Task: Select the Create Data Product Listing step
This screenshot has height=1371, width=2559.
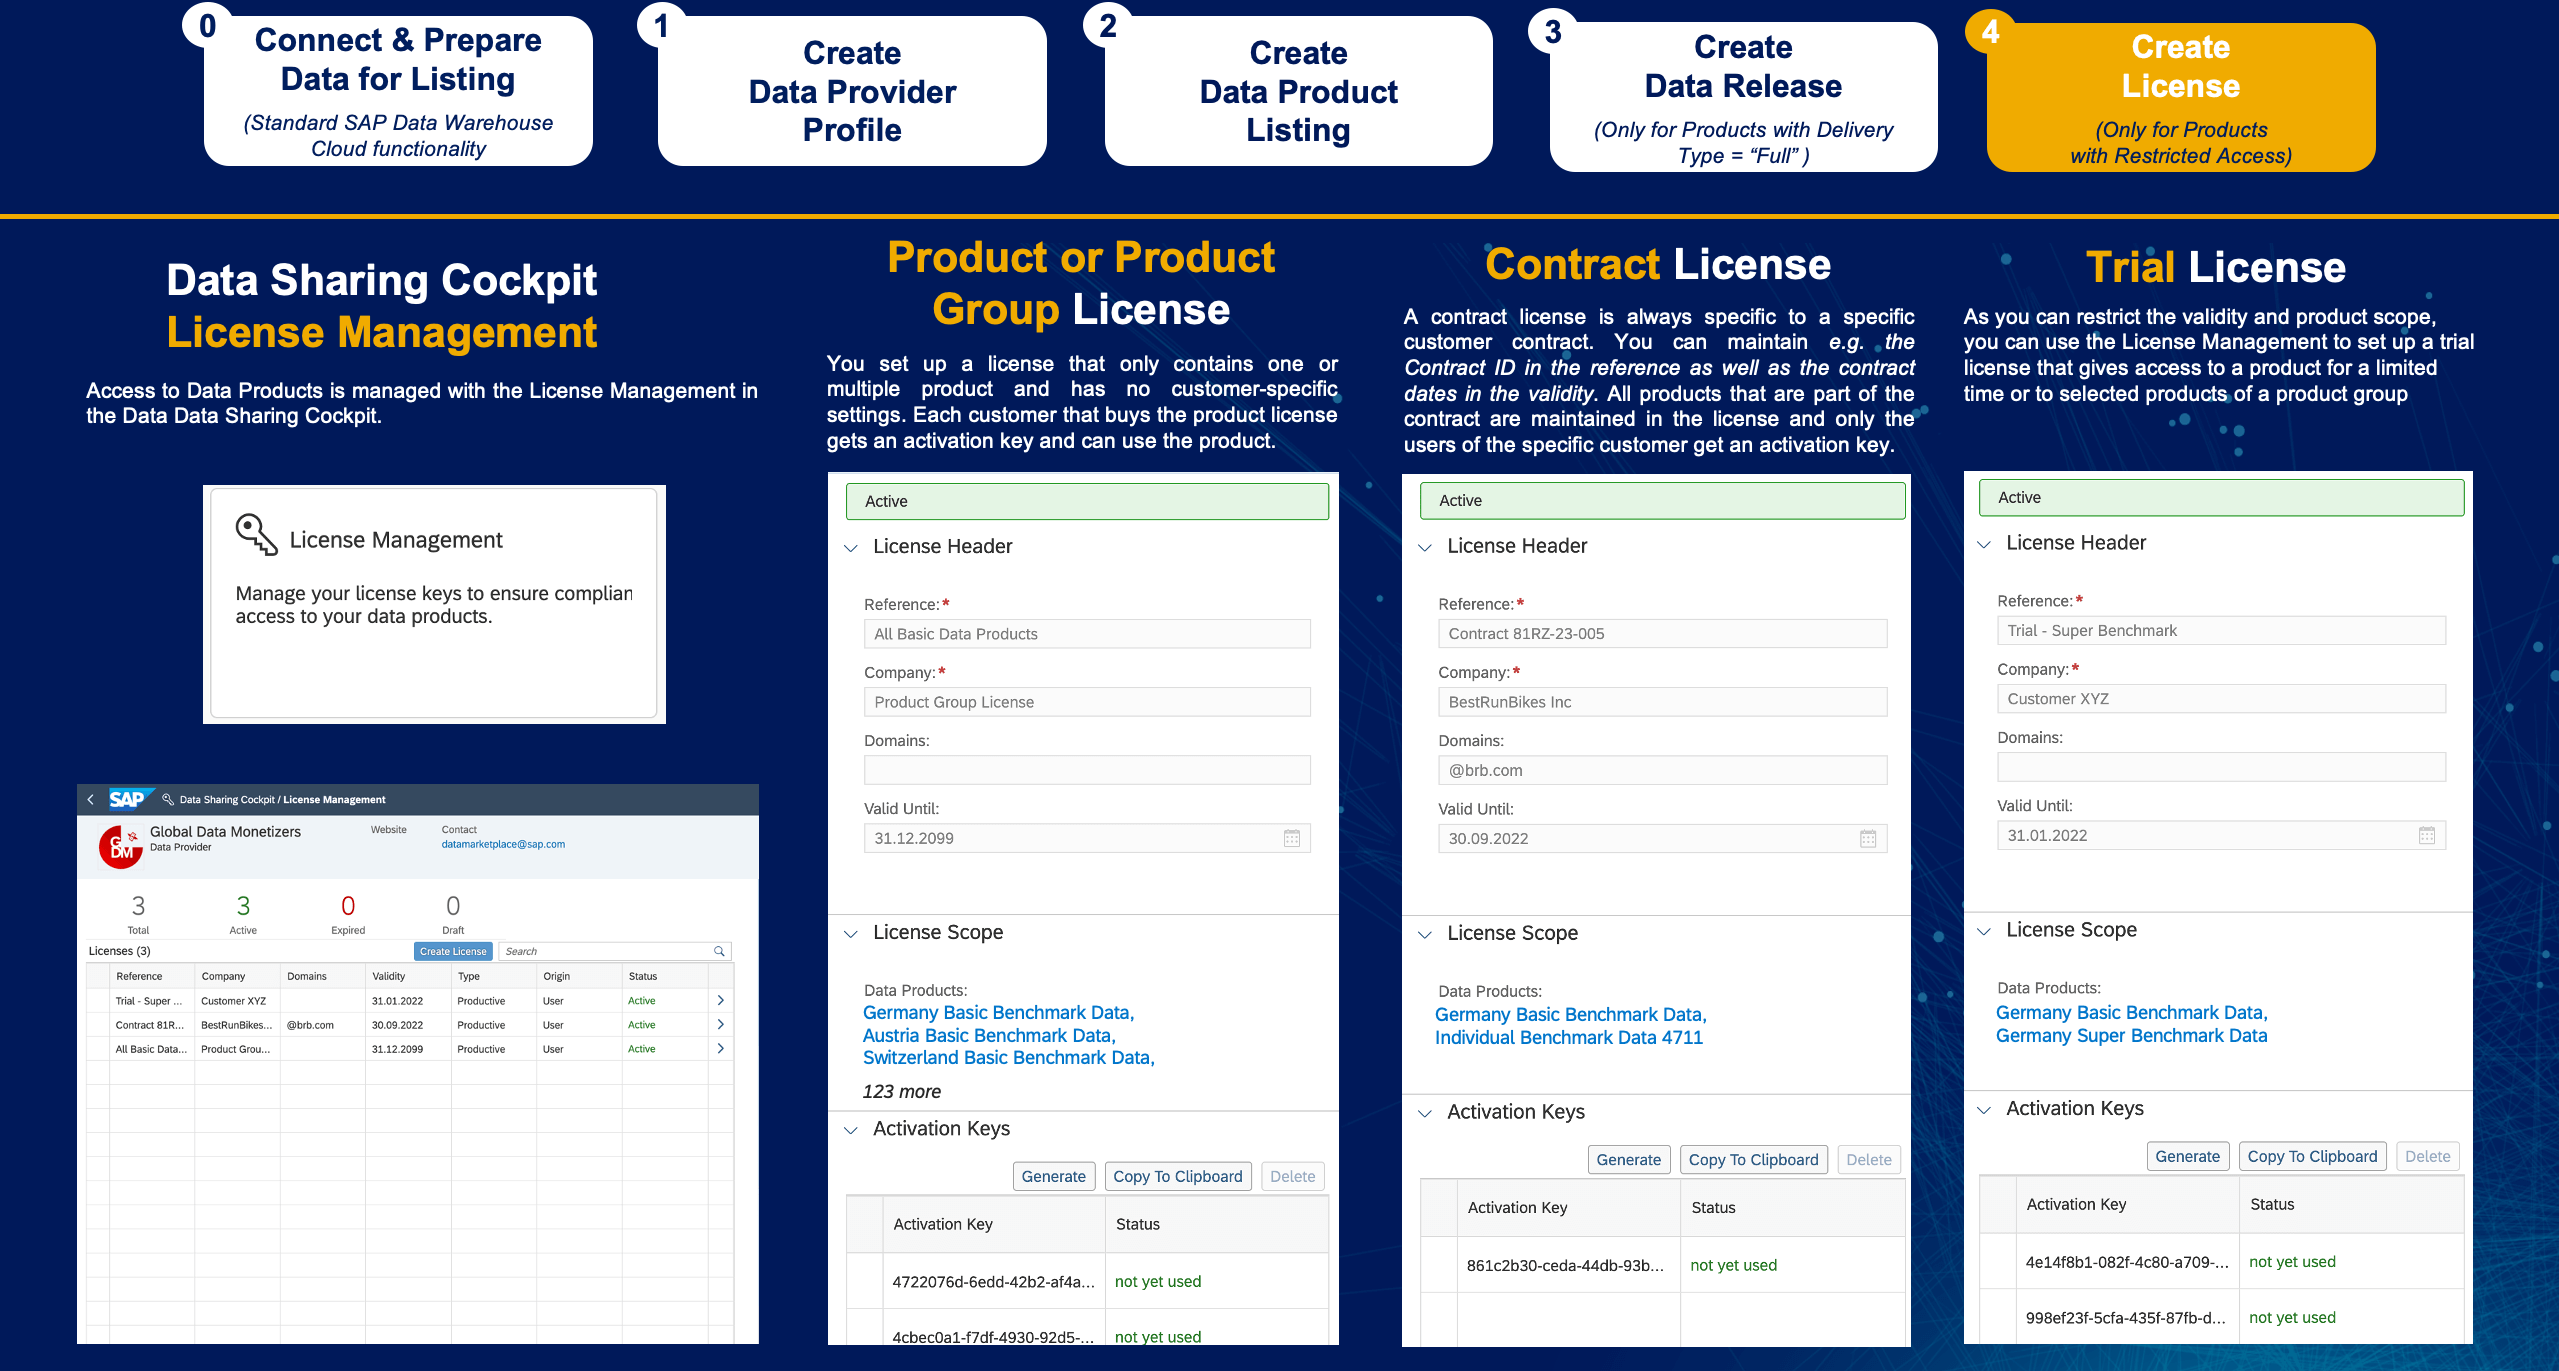Action: click(x=1298, y=91)
